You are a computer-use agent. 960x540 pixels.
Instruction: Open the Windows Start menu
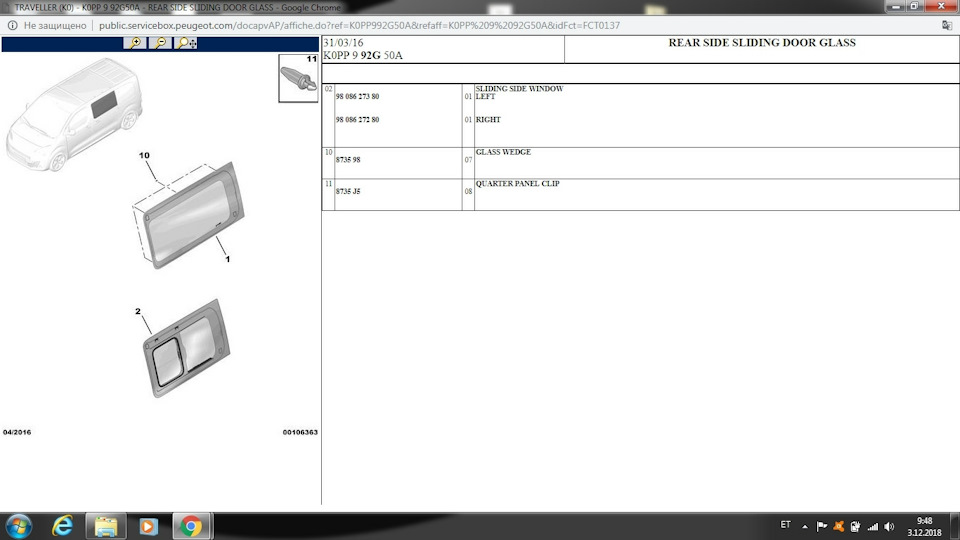coord(19,526)
